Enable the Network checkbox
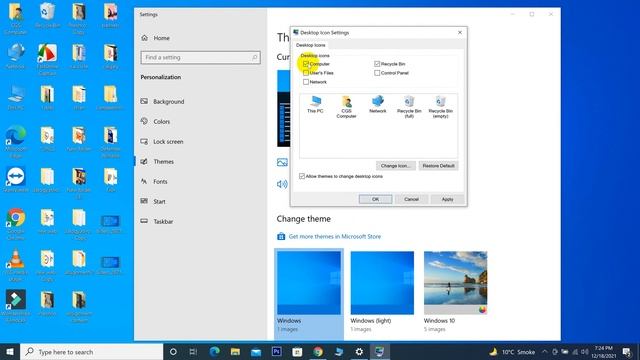The width and height of the screenshot is (640, 360). point(306,82)
